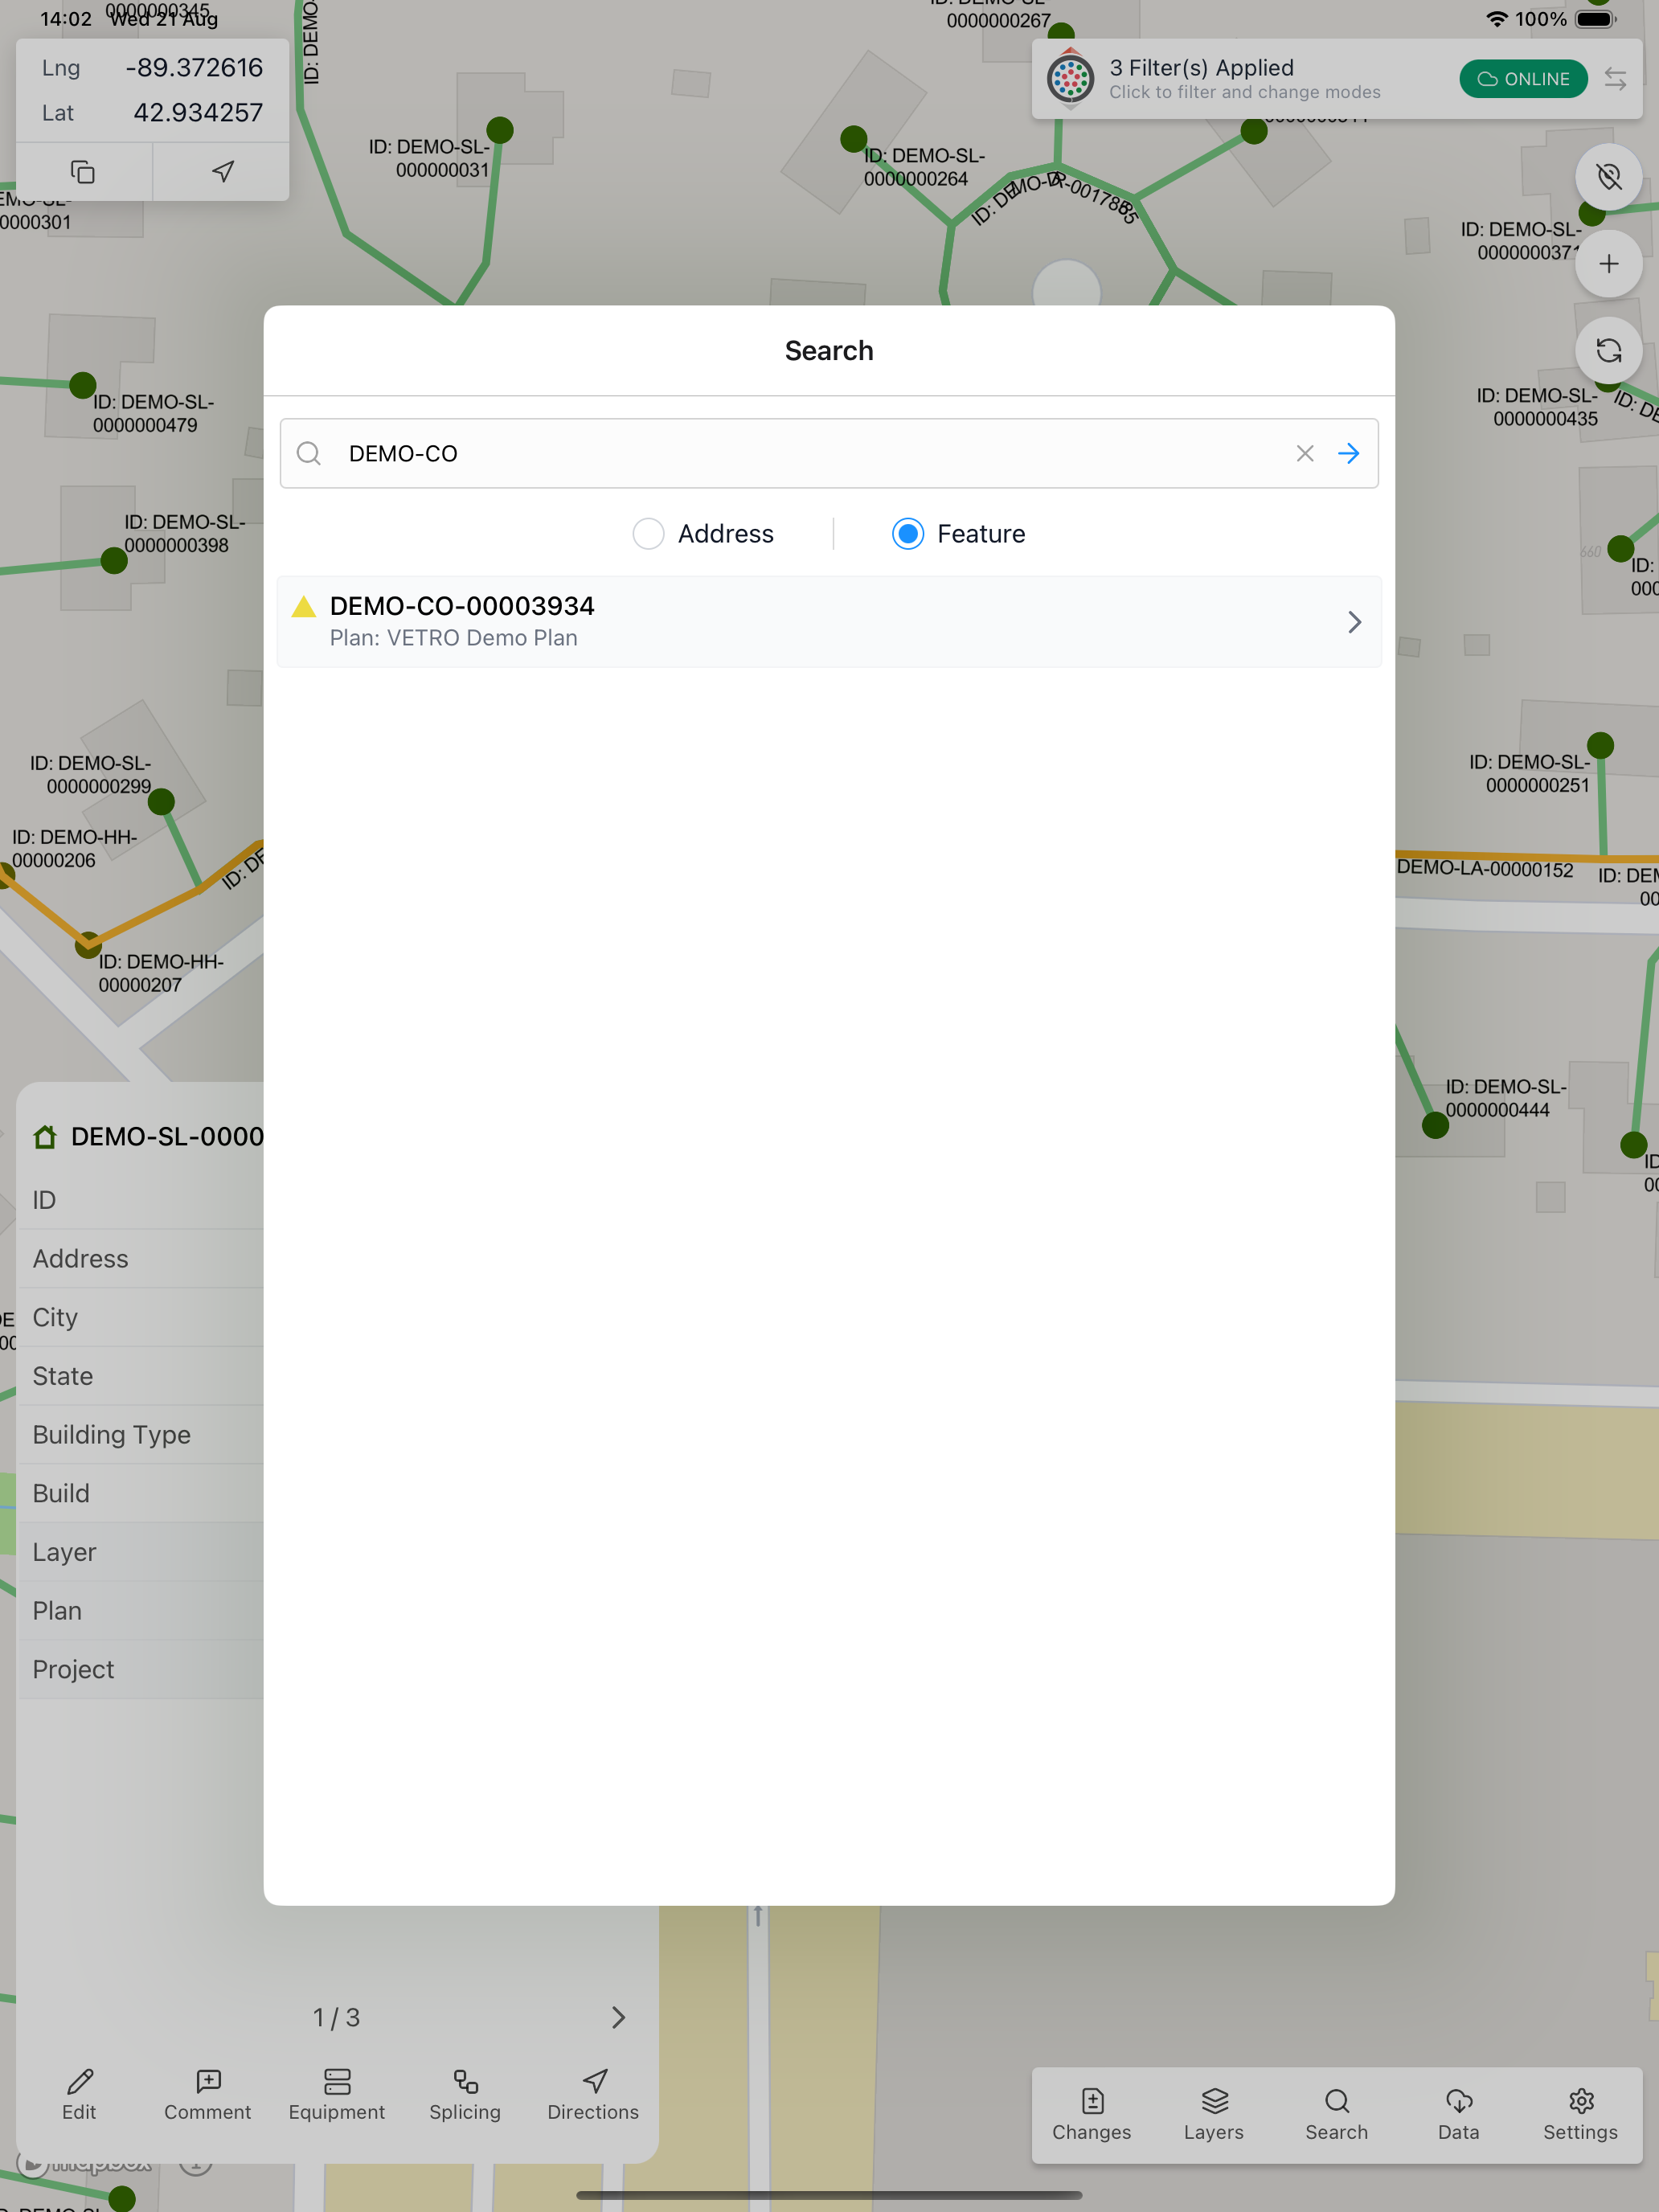Open the Data tab

point(1459,2115)
